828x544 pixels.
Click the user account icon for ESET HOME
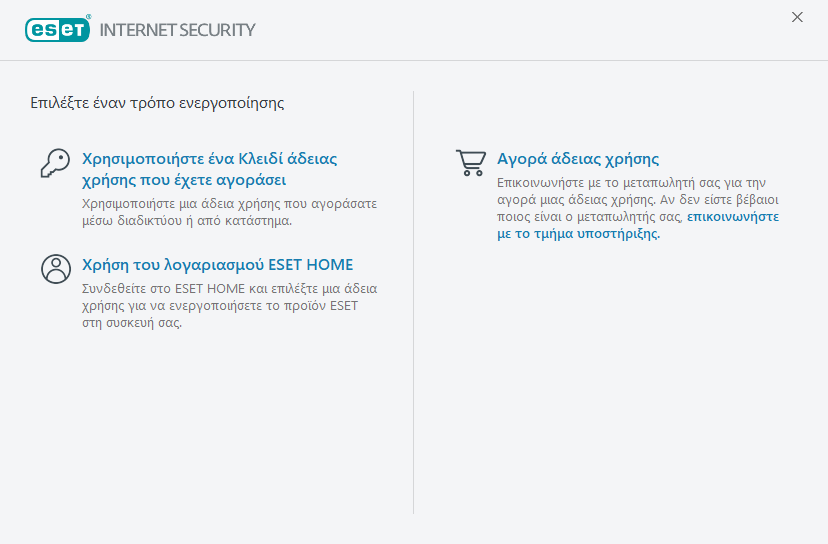pyautogui.click(x=55, y=268)
